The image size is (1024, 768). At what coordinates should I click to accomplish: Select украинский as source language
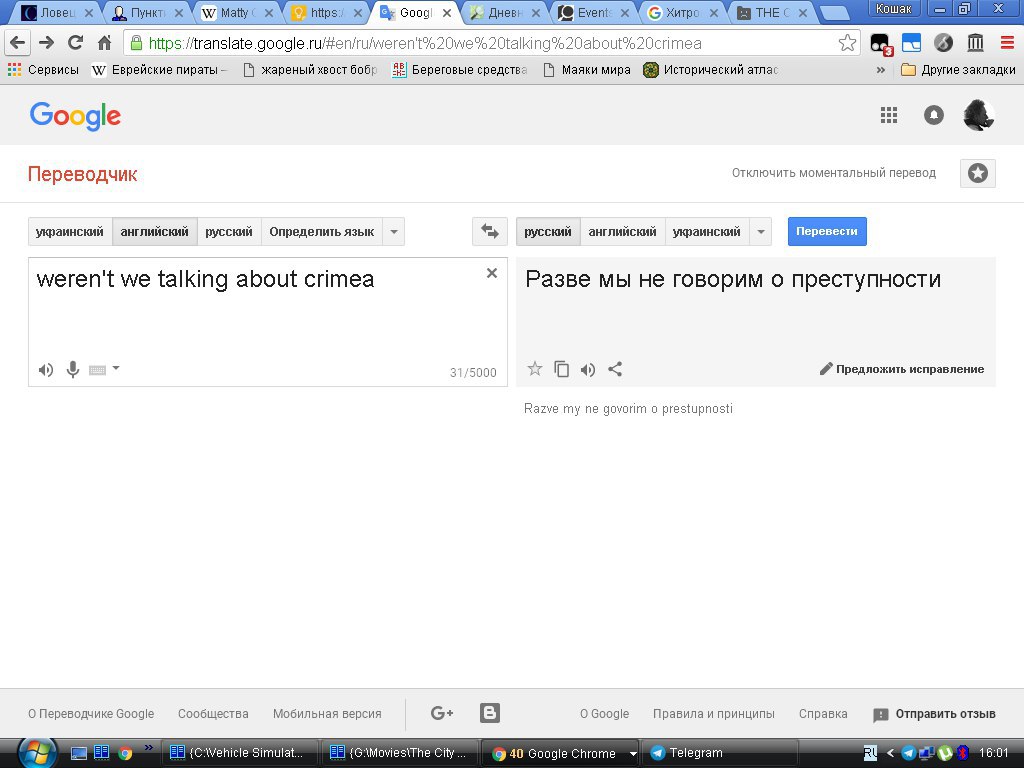[70, 231]
